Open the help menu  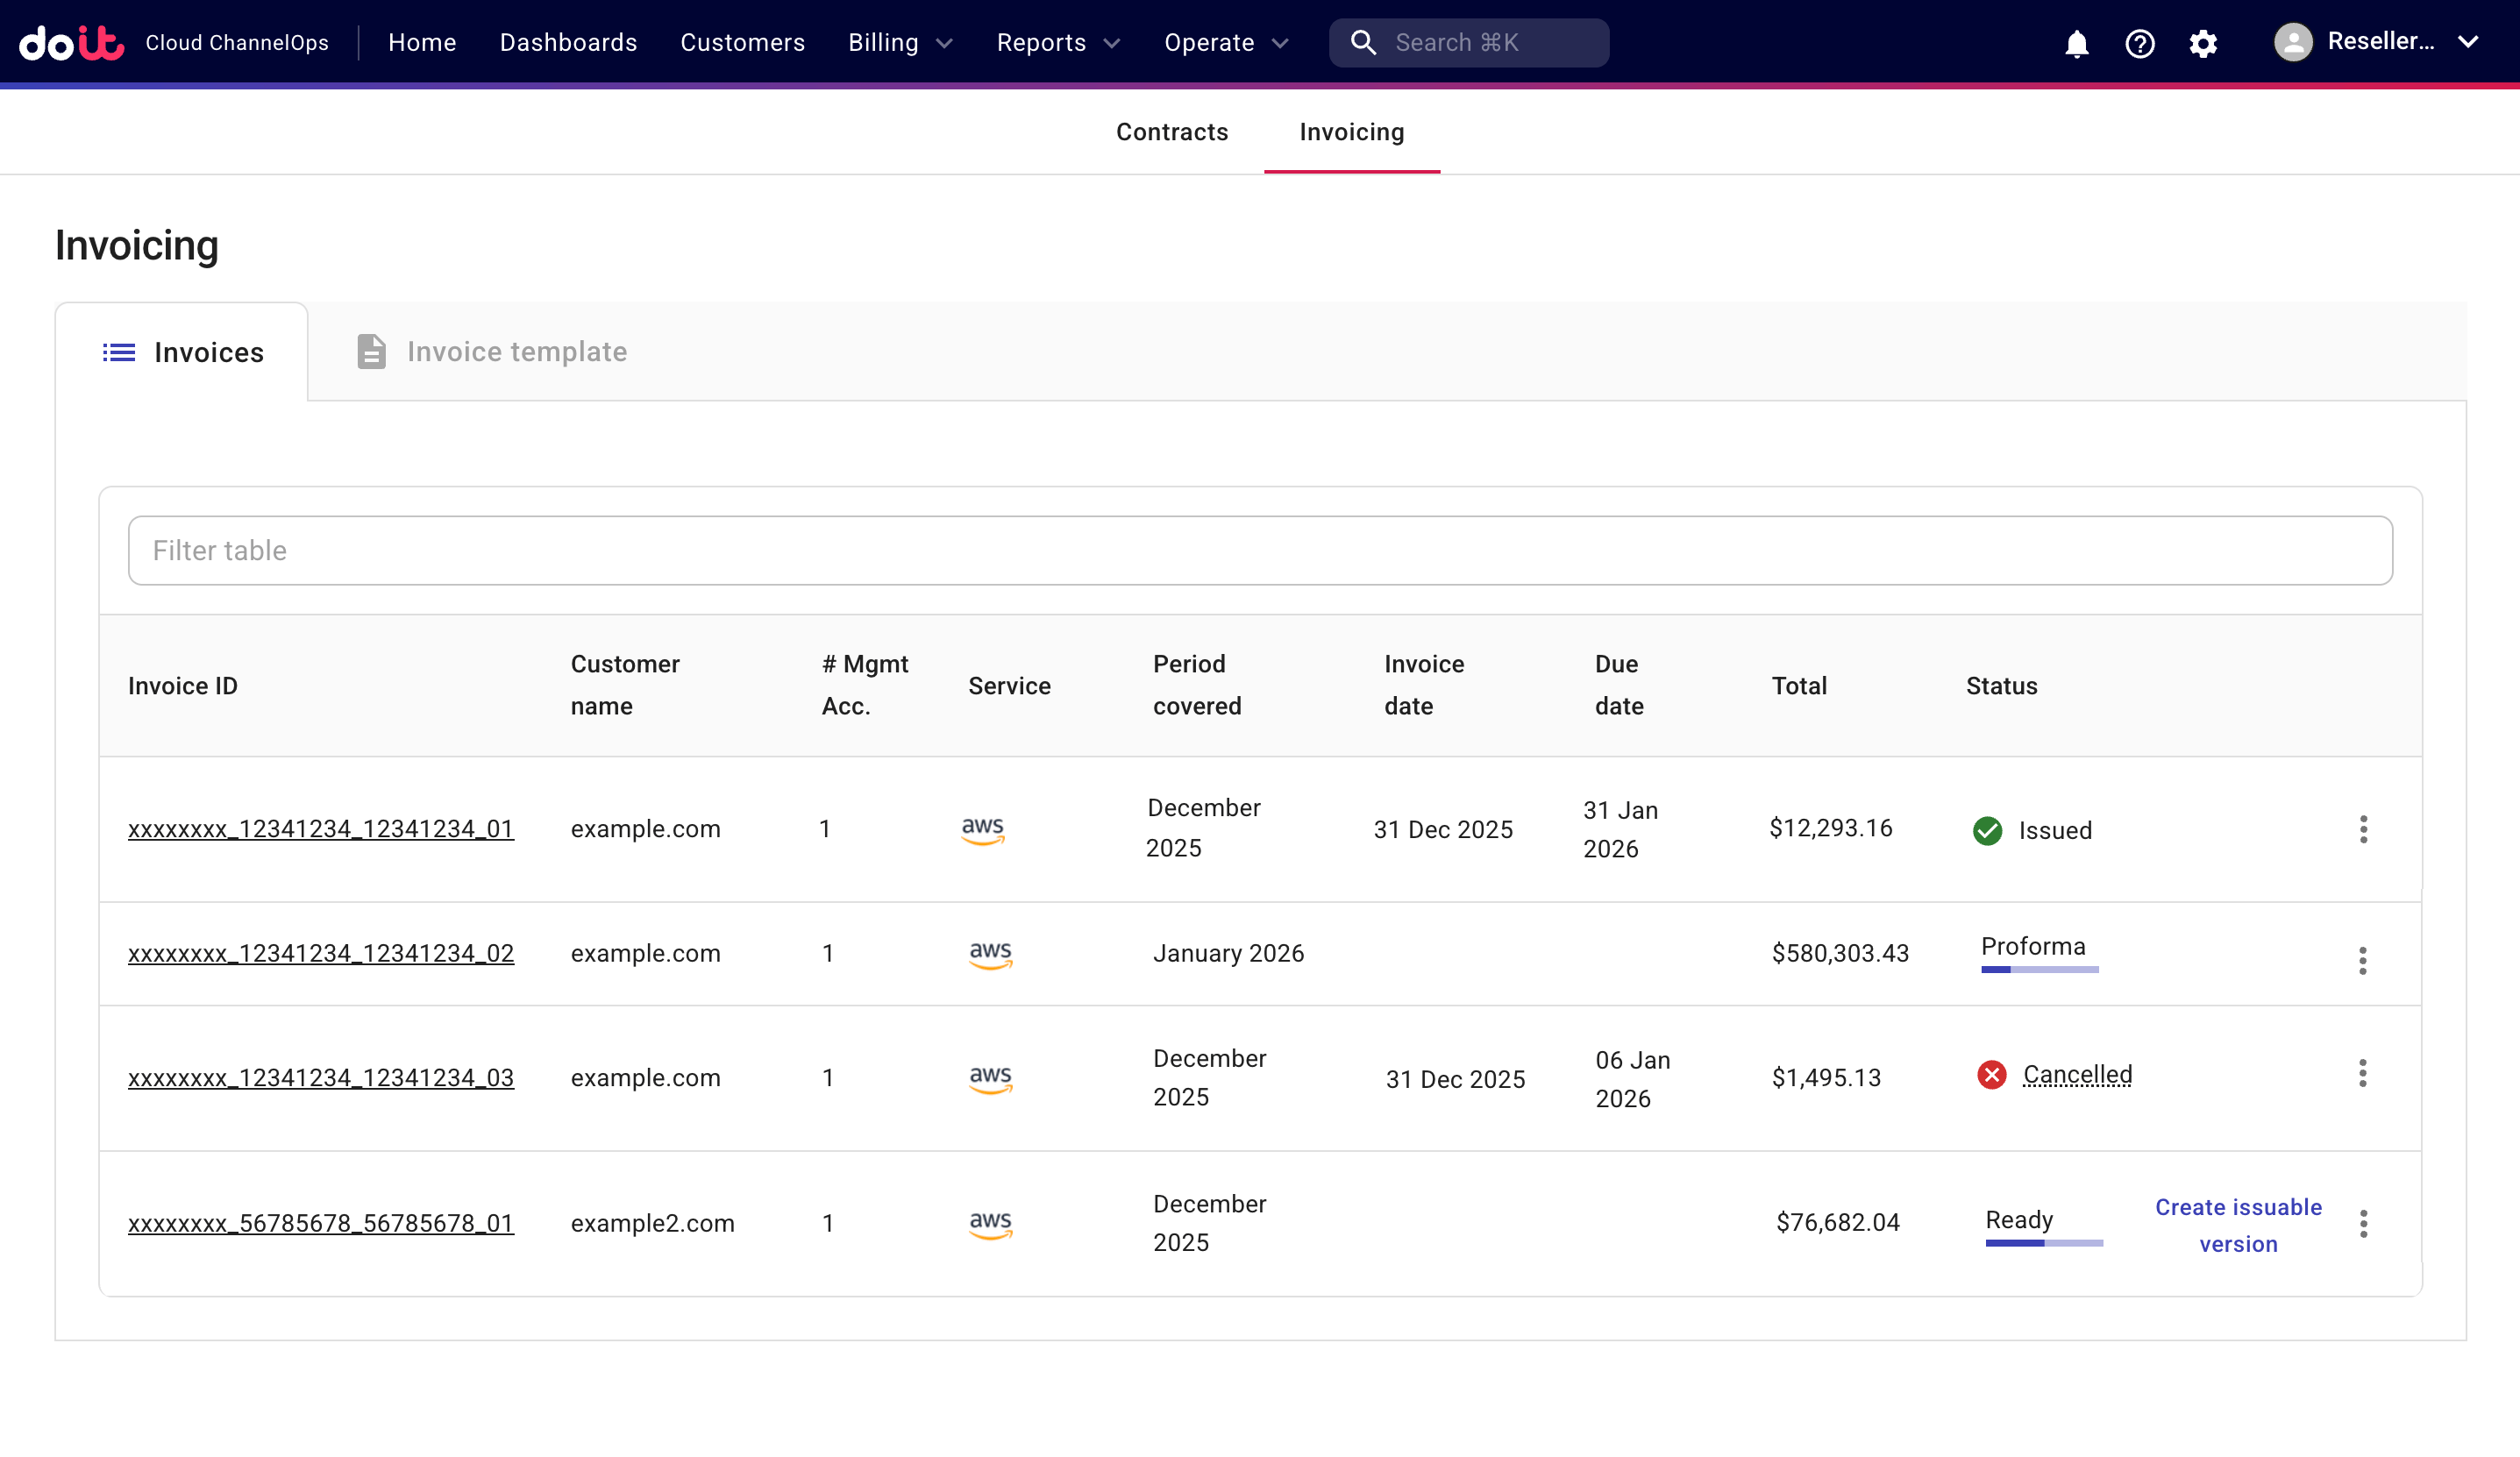[2140, 43]
